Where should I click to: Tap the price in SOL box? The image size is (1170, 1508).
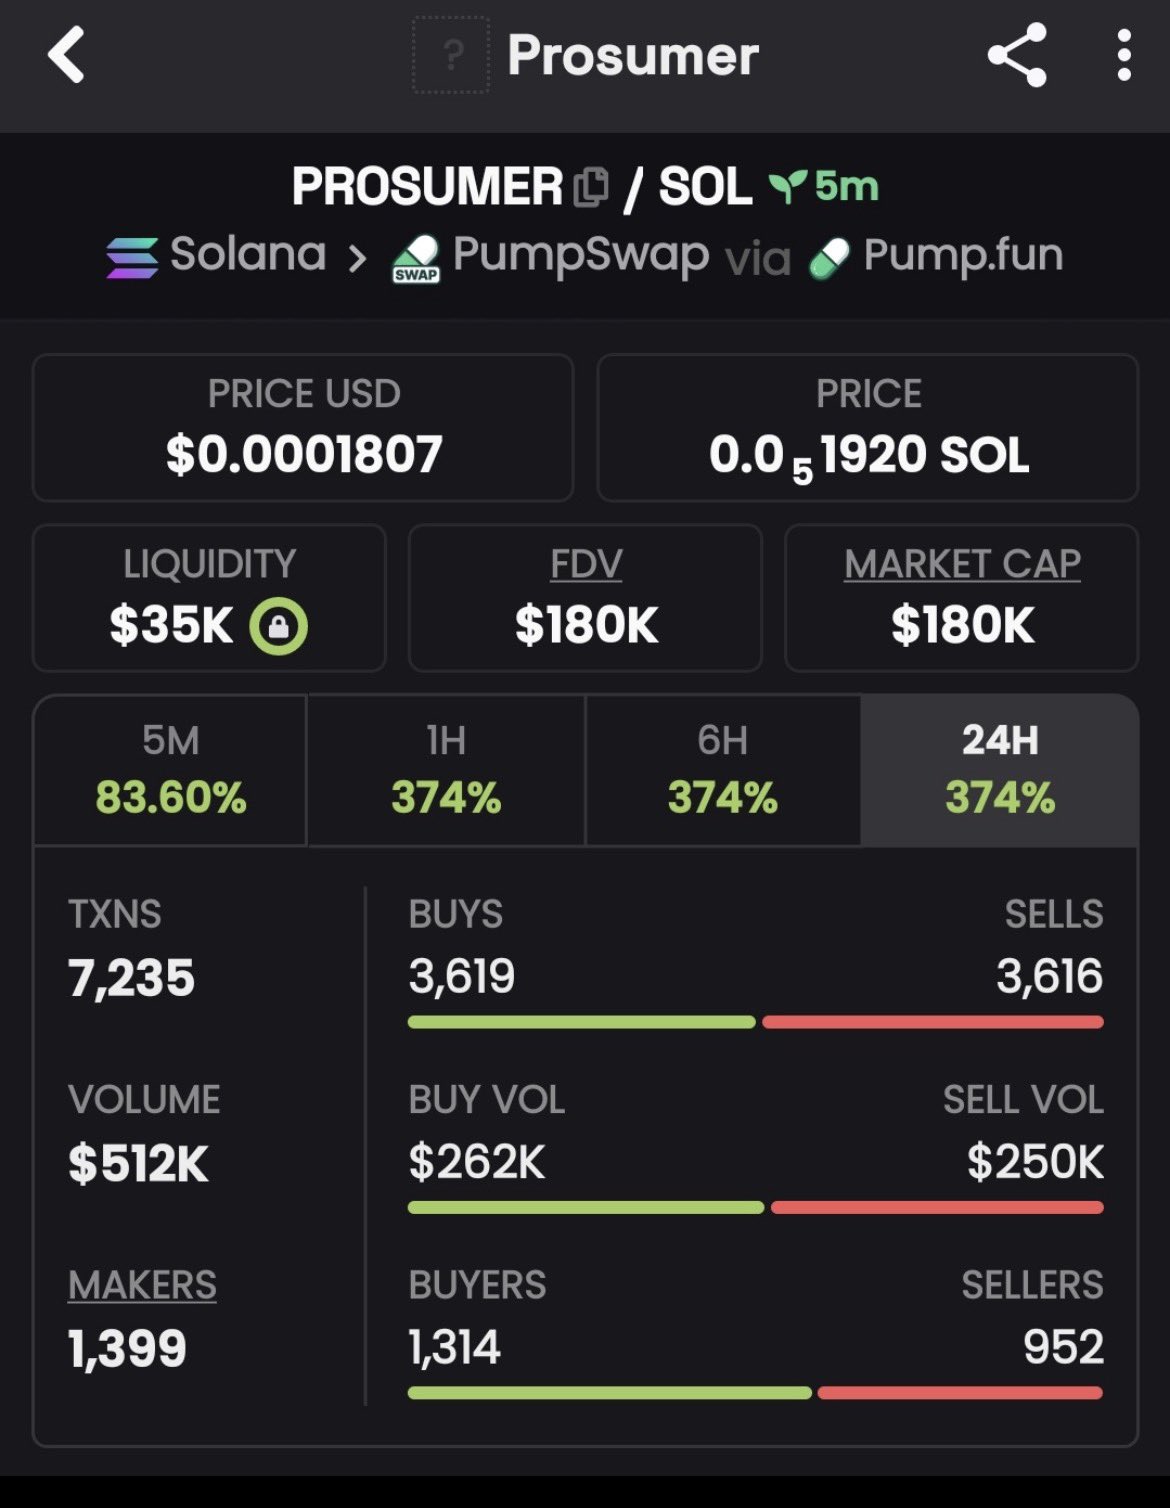(x=868, y=427)
